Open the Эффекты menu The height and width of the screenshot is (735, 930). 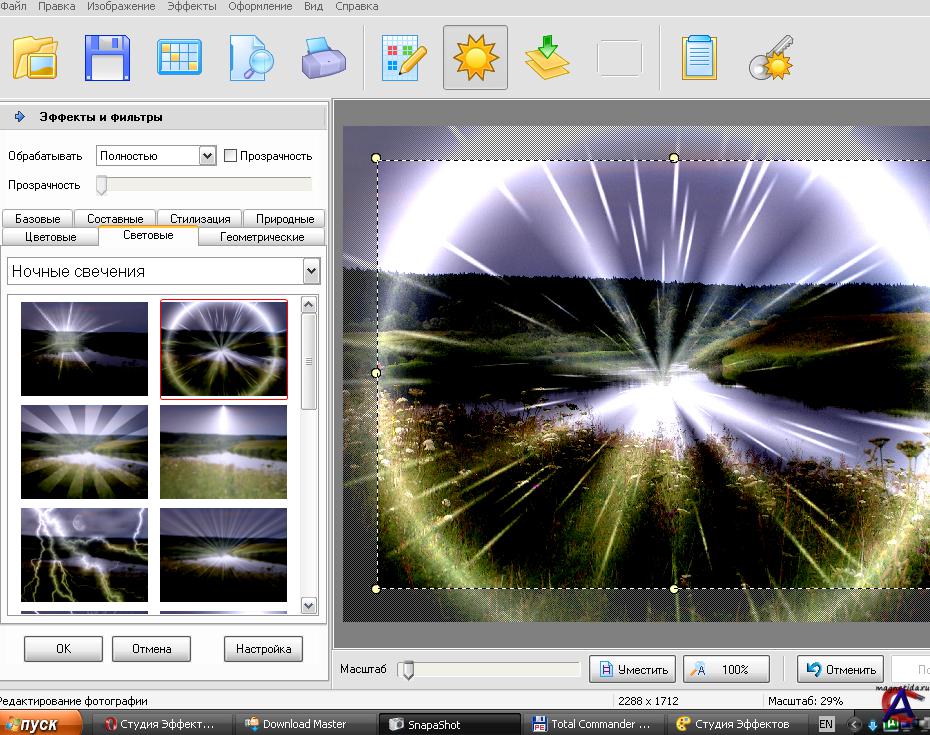[x=192, y=6]
